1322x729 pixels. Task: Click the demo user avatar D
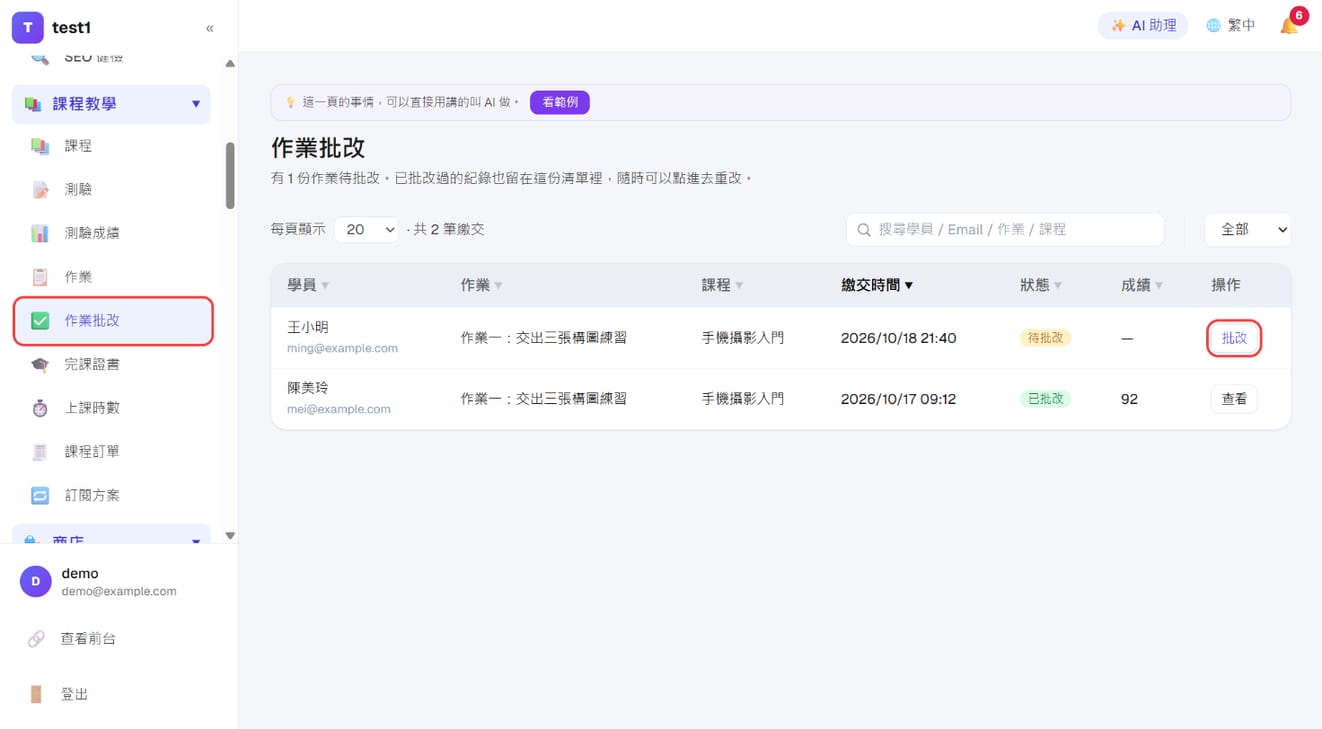36,582
